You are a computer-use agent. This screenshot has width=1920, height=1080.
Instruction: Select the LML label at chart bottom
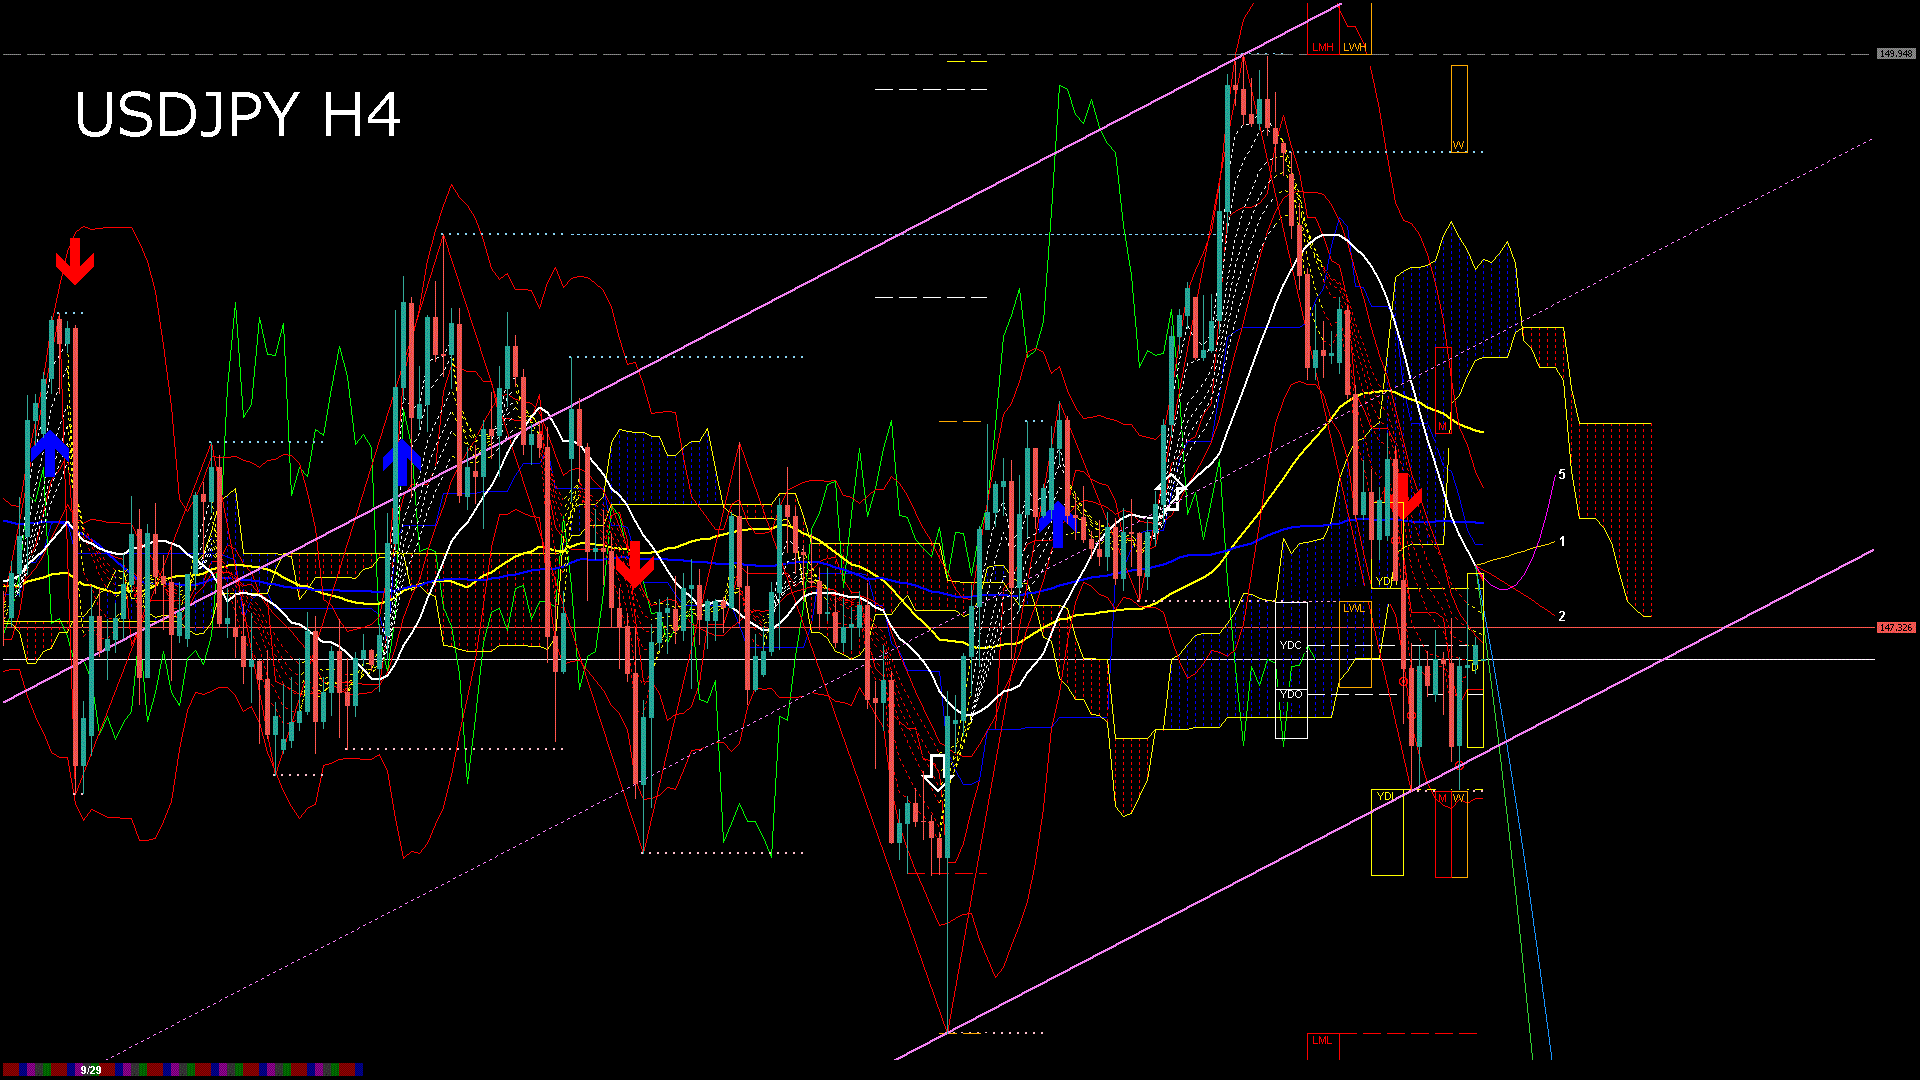[x=1322, y=1040]
